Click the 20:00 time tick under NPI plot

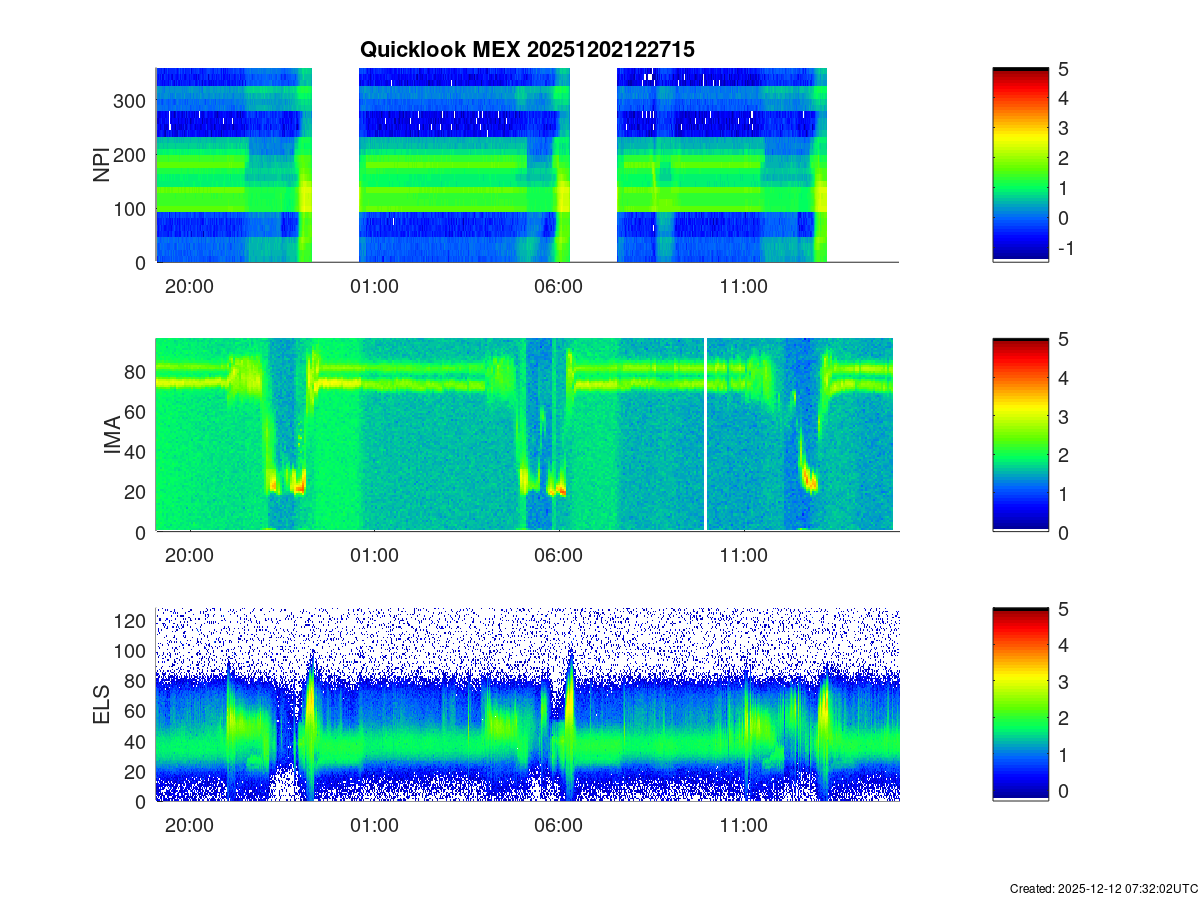click(x=189, y=287)
